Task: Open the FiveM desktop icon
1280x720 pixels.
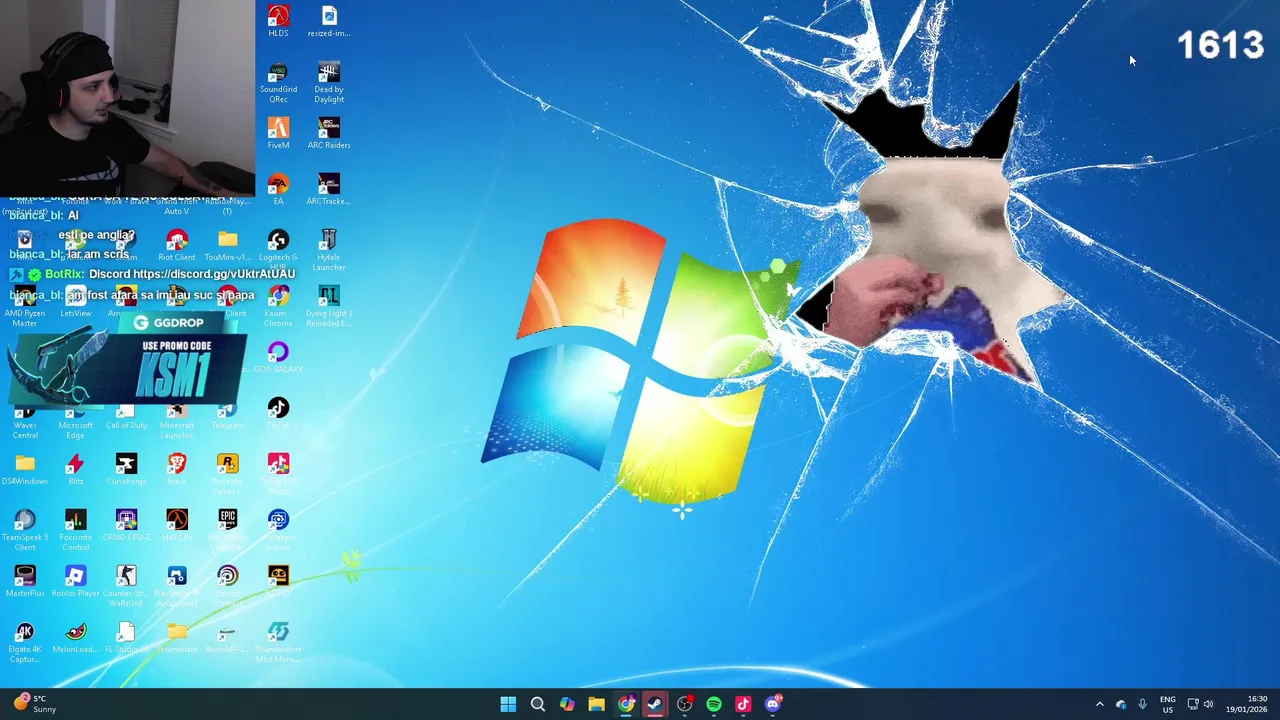Action: coord(278,133)
